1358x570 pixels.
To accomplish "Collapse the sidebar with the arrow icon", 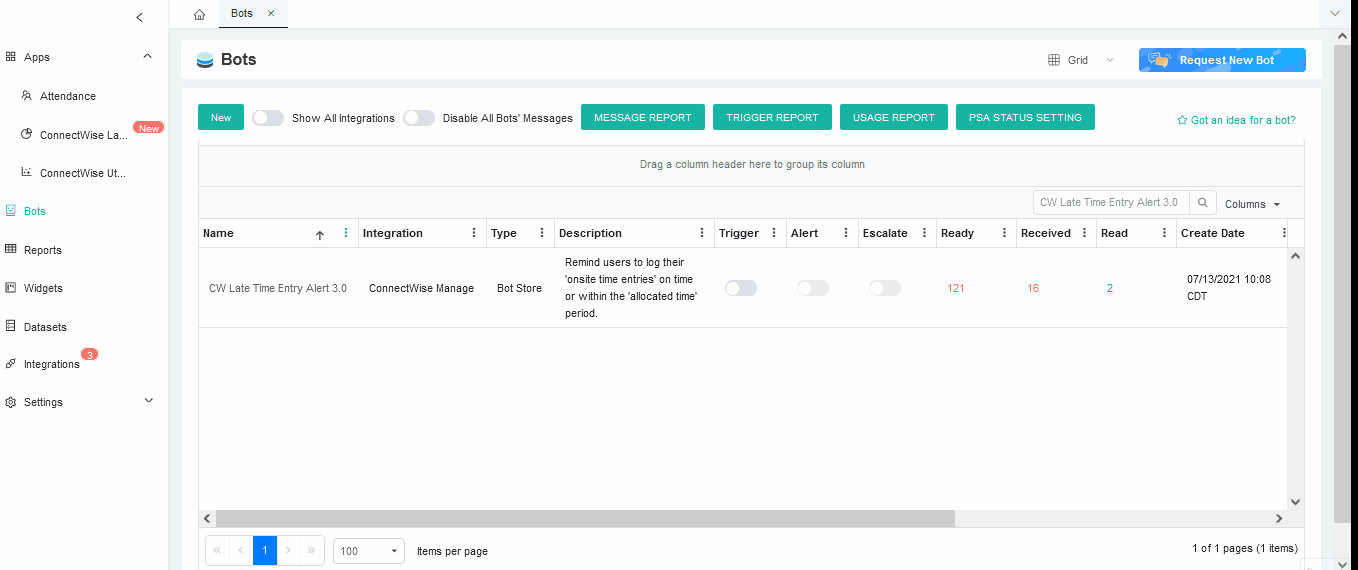I will coord(139,17).
